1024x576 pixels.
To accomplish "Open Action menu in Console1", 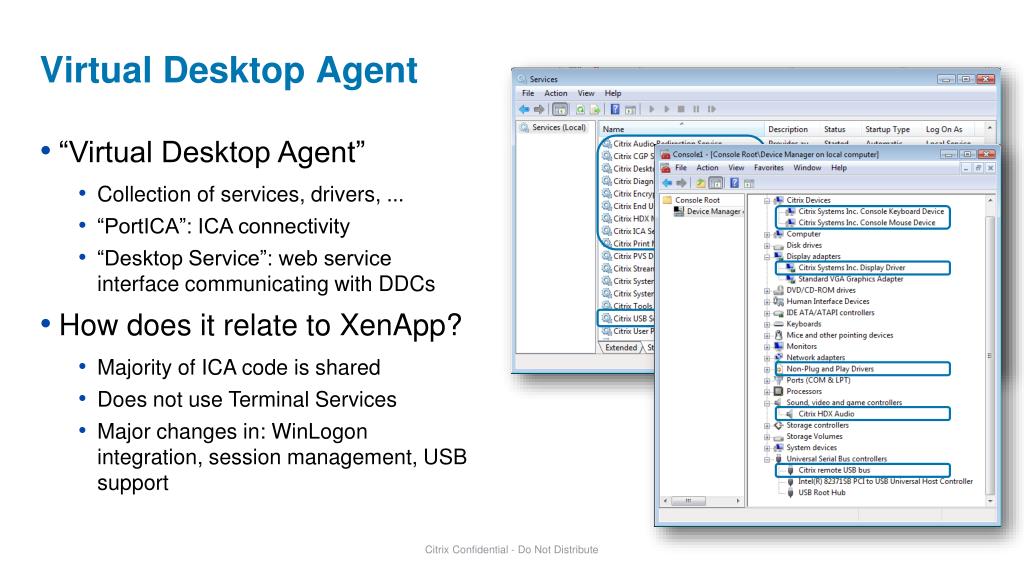I will point(707,168).
